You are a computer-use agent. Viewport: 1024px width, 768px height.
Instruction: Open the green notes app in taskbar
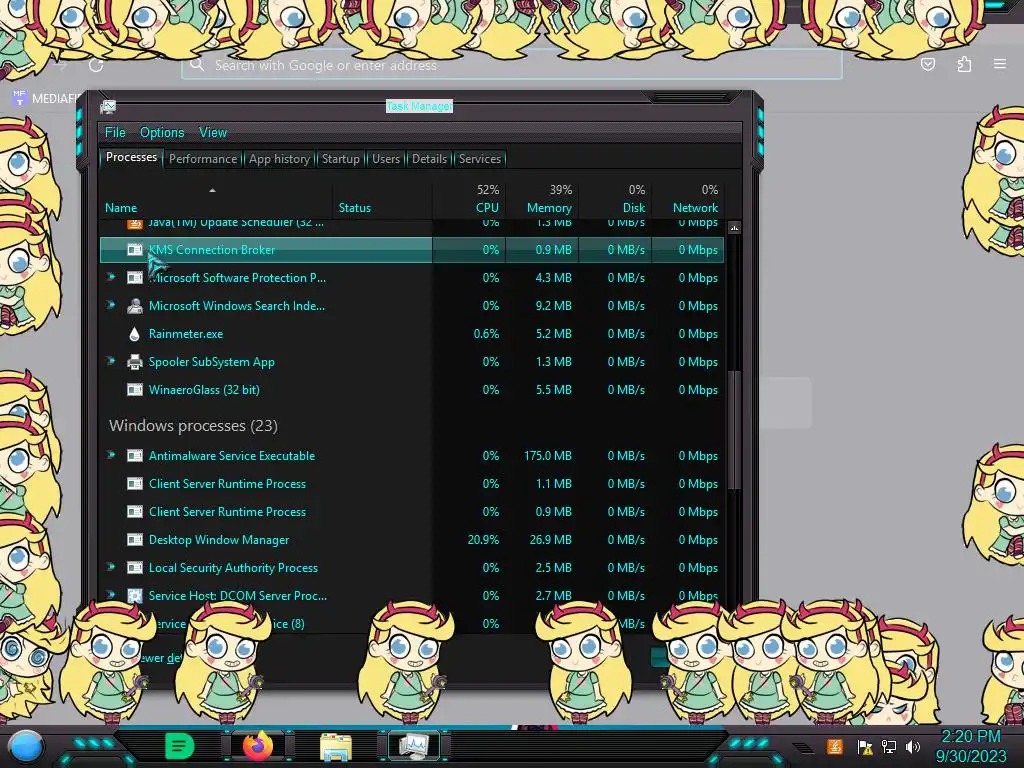click(180, 746)
